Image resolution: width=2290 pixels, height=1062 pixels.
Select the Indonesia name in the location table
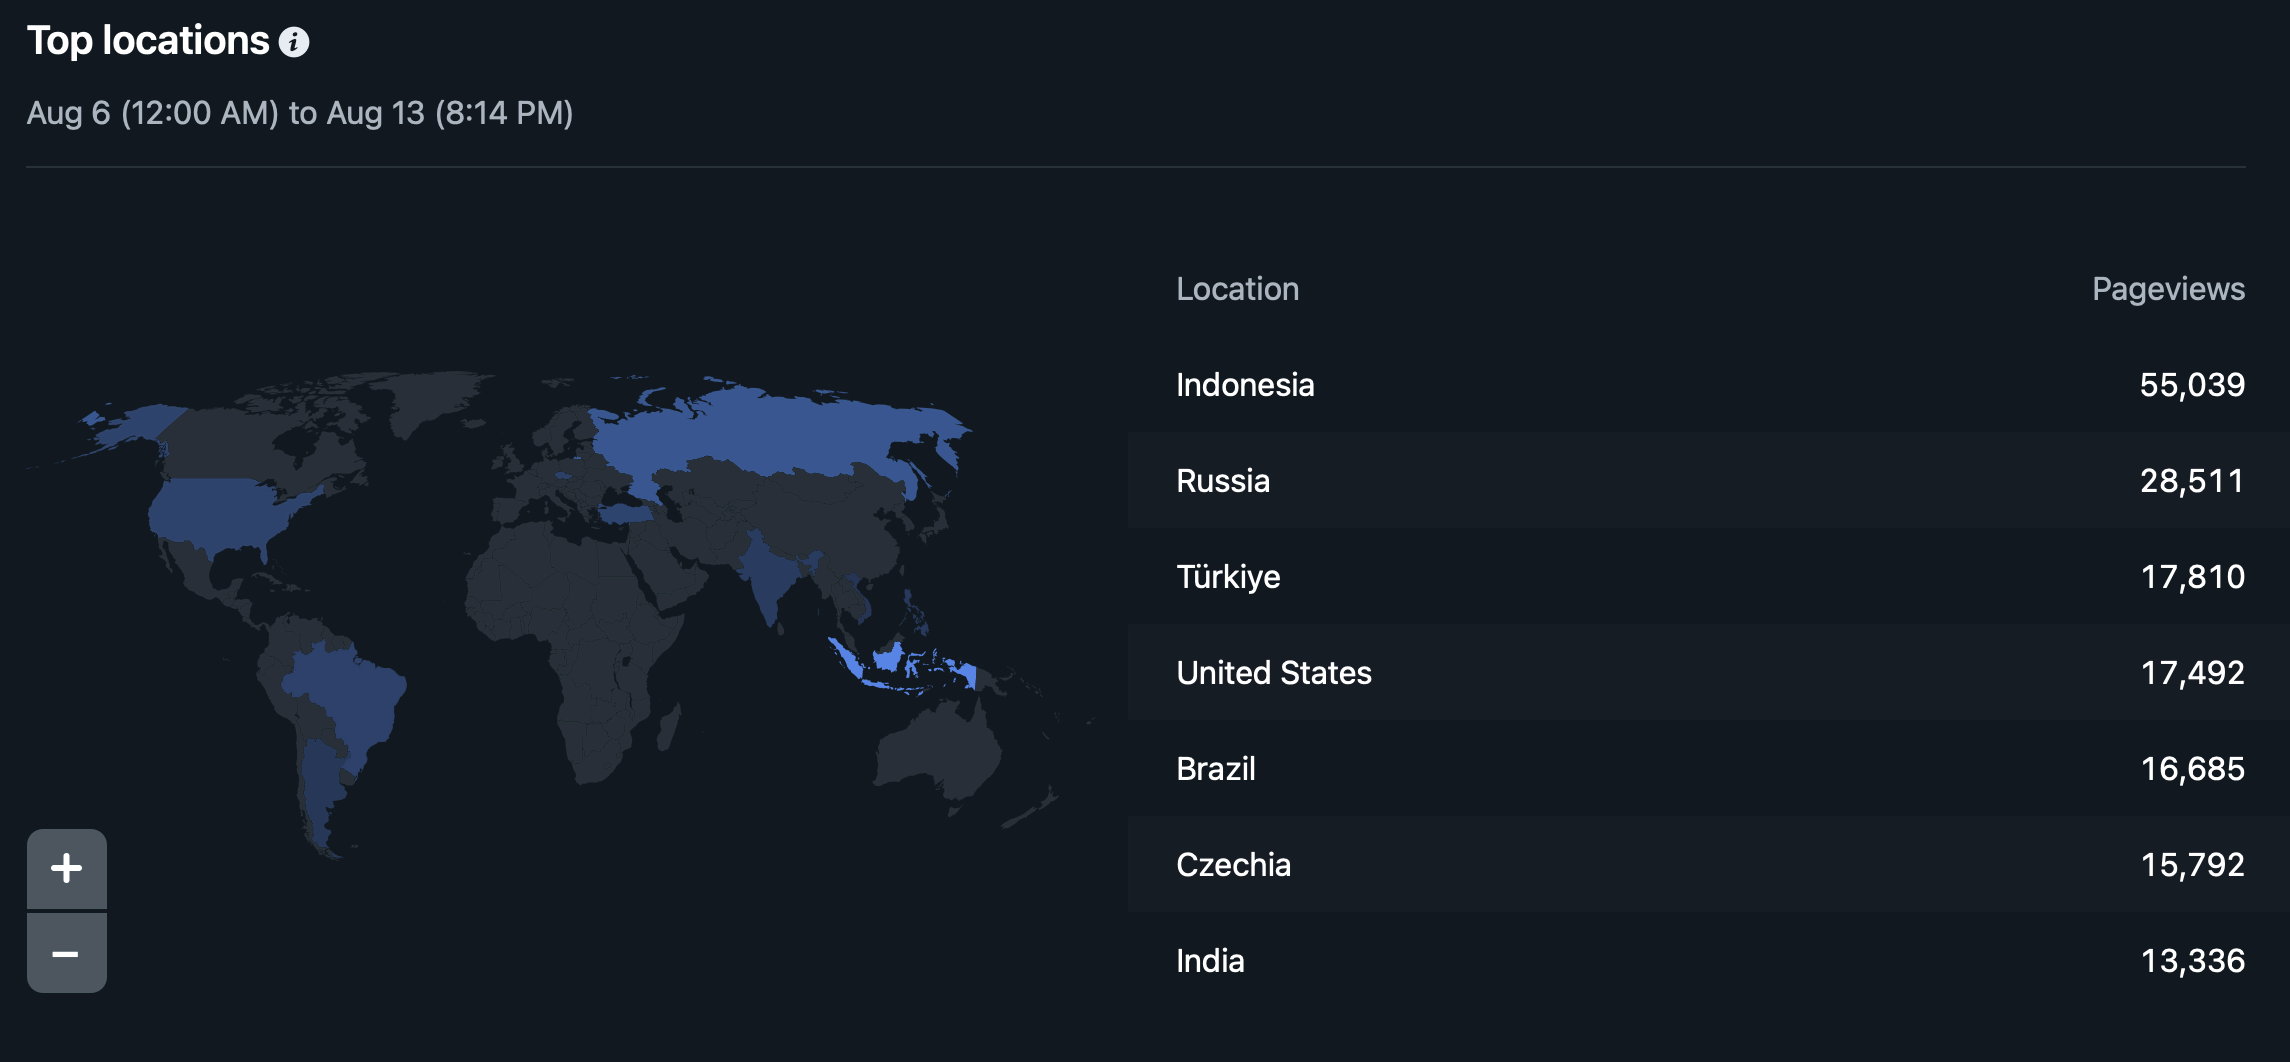click(1244, 385)
